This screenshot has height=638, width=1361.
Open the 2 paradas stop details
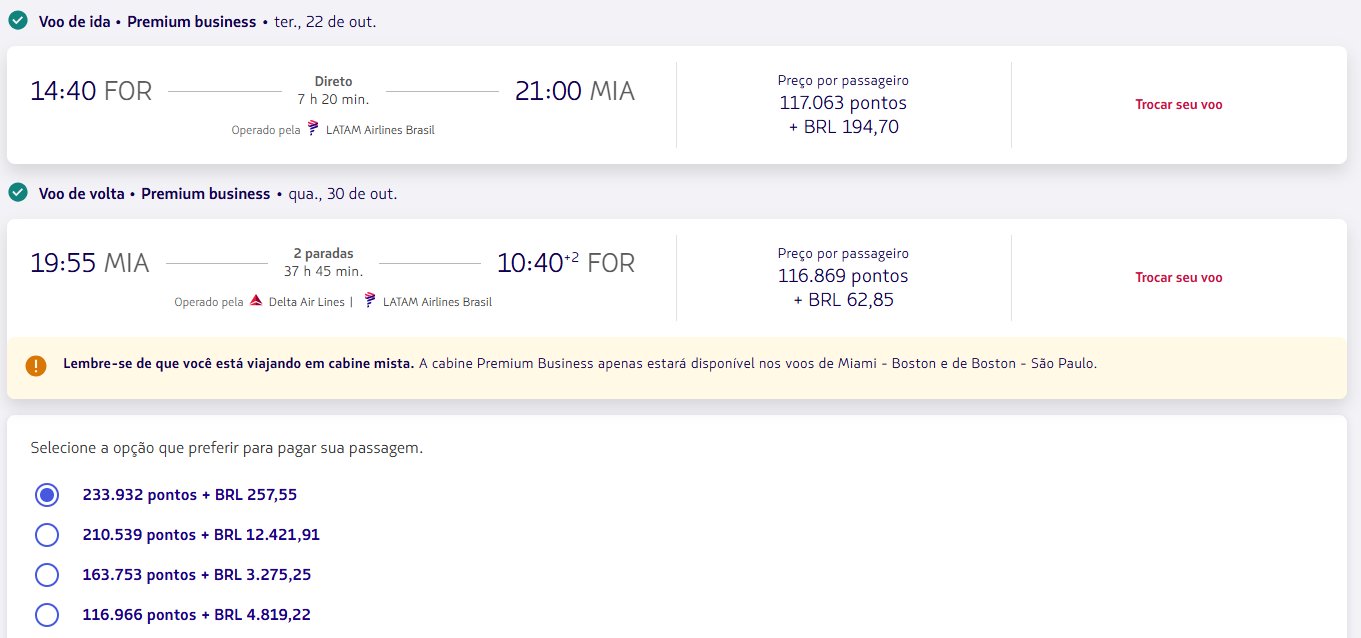[323, 254]
